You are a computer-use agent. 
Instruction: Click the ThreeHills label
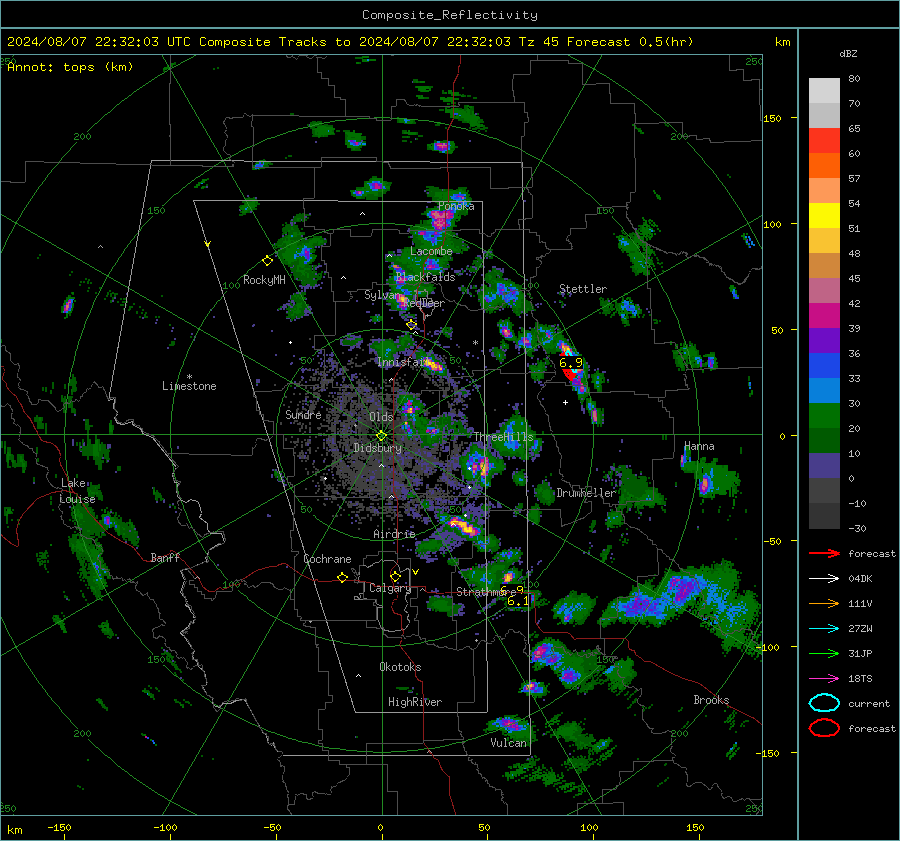click(503, 437)
